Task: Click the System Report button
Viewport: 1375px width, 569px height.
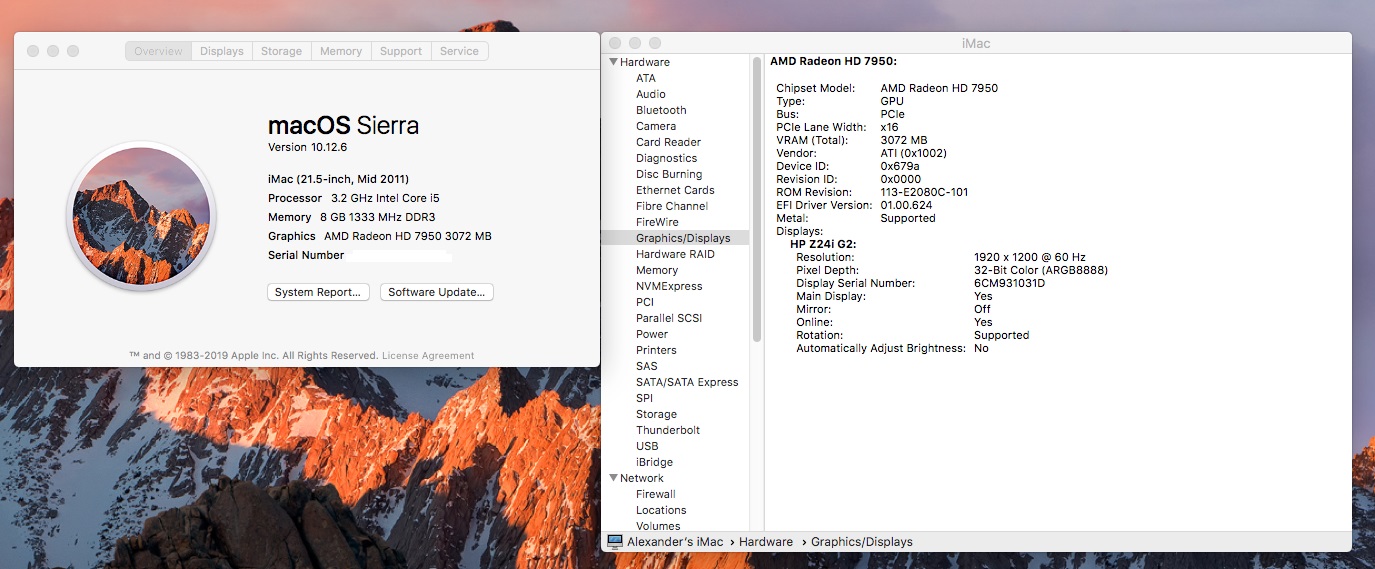Action: [x=319, y=292]
